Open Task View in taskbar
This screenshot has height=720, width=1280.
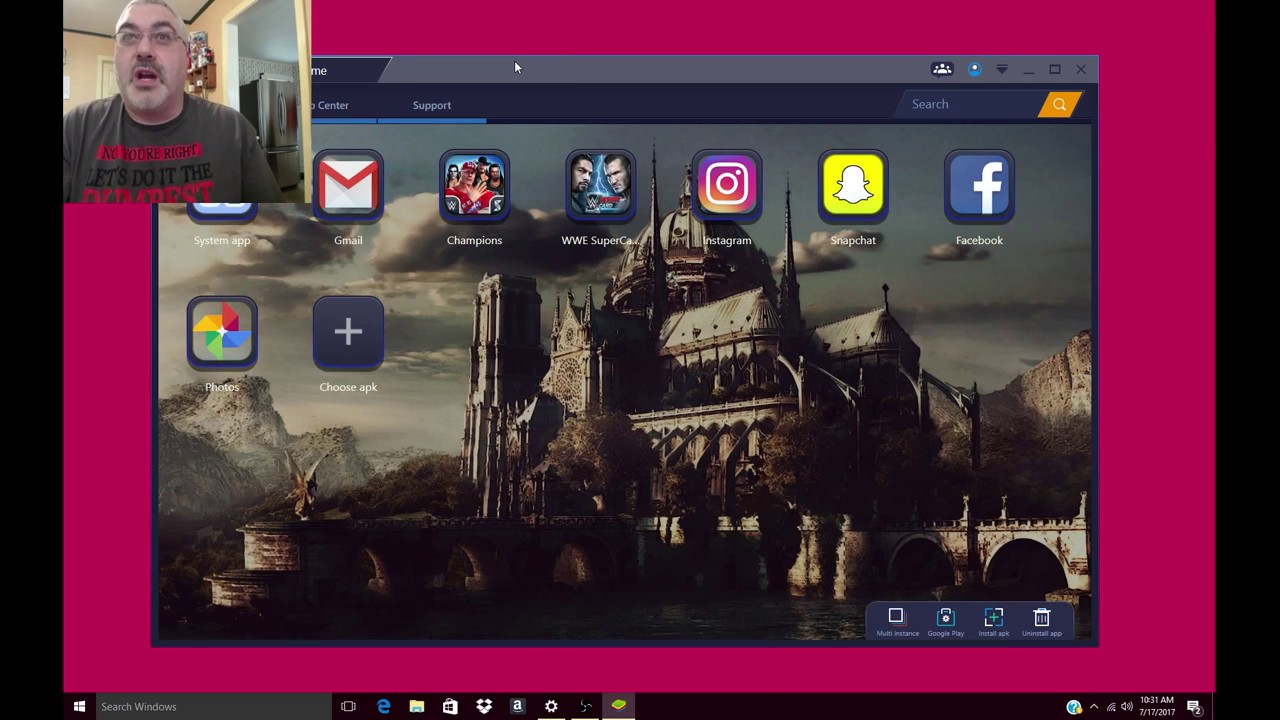(x=348, y=706)
